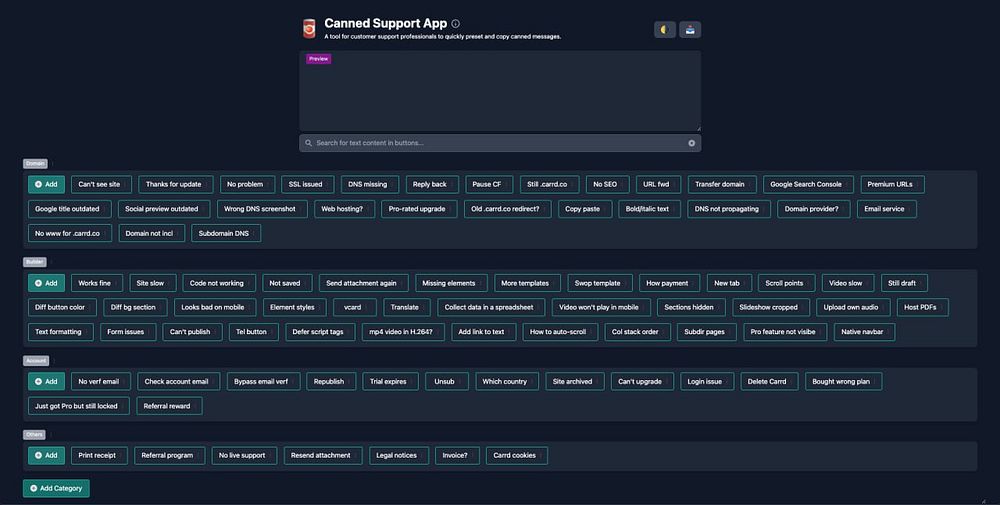This screenshot has width=1000, height=505.
Task: Choose the Thanks for update canned reply
Action: [176, 184]
